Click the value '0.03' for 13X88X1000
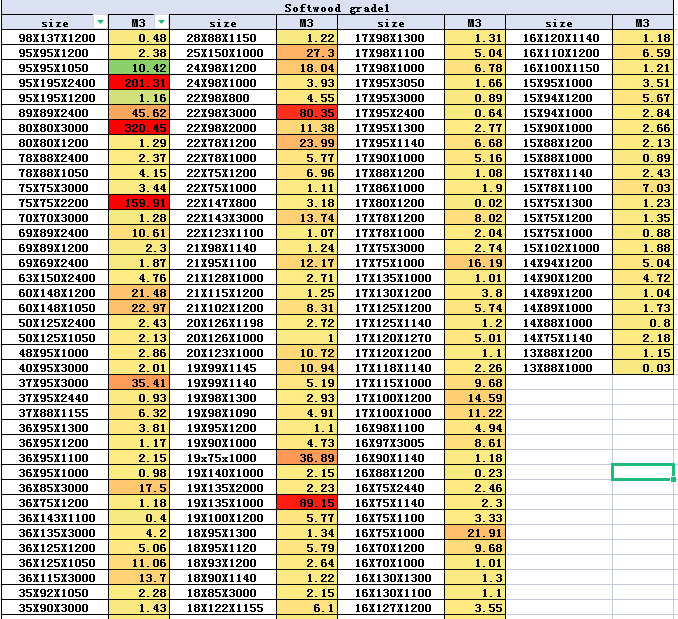This screenshot has width=678, height=619. (x=643, y=368)
